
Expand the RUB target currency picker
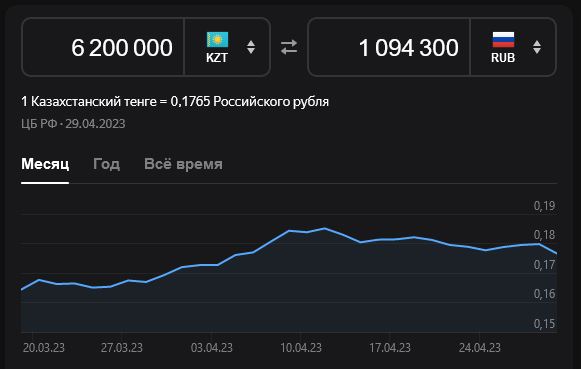pyautogui.click(x=513, y=47)
